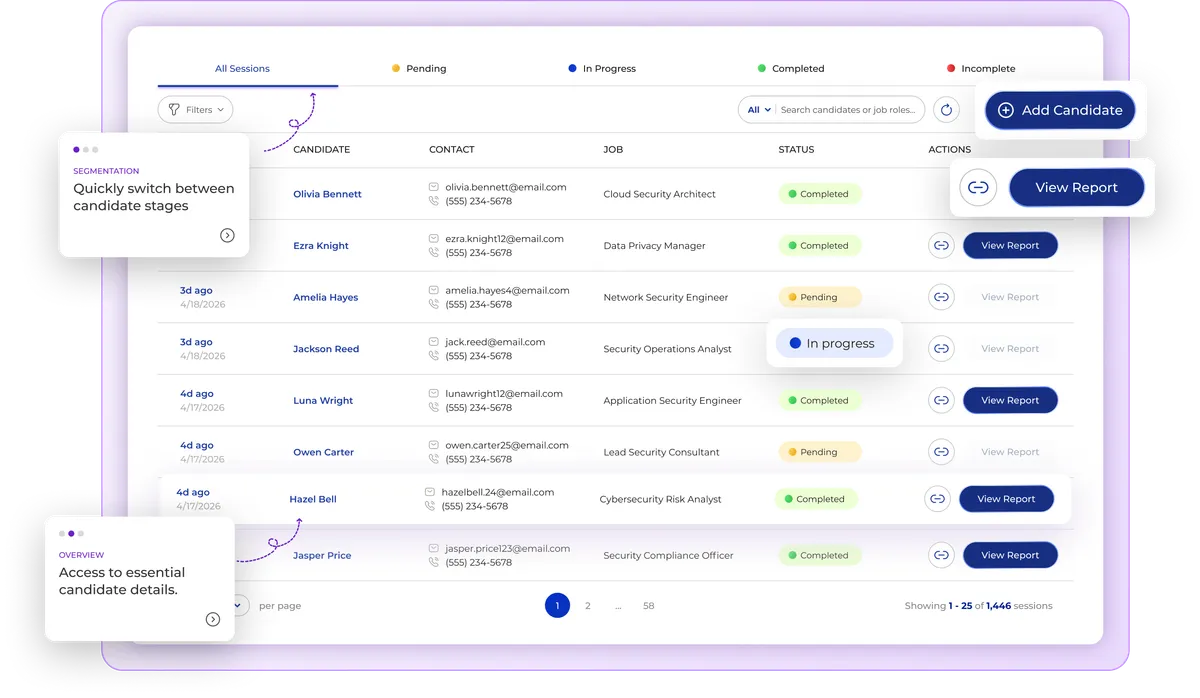Click the mail icon for ezra.knight12@email.com
The width and height of the screenshot is (1200, 698).
[434, 239]
